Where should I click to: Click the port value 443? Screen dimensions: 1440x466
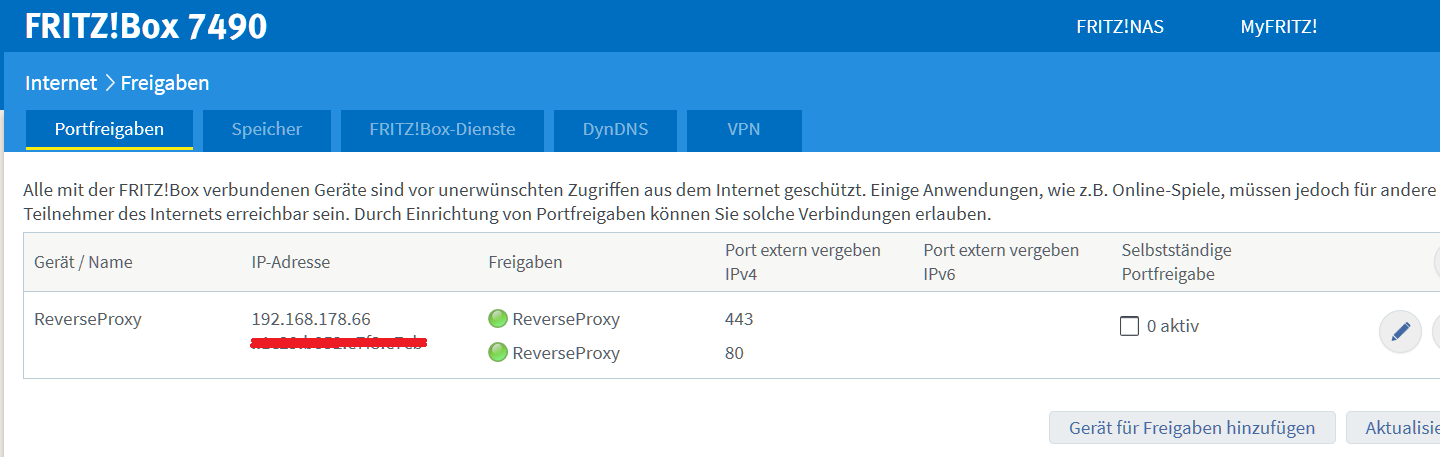(739, 319)
